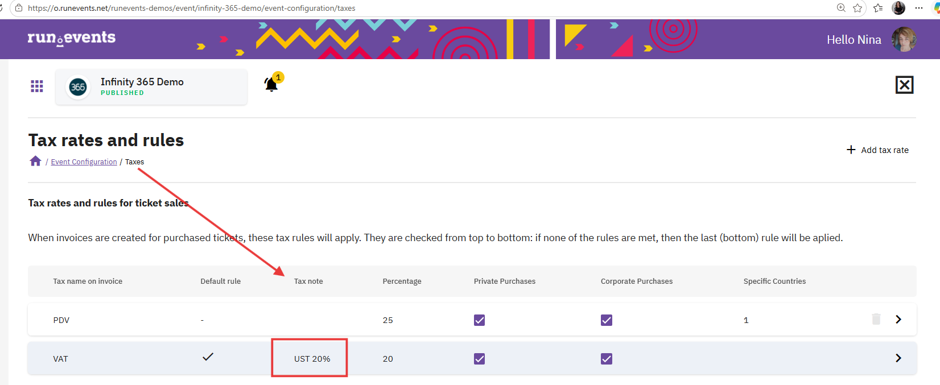Open Nina's profile avatar

(904, 40)
